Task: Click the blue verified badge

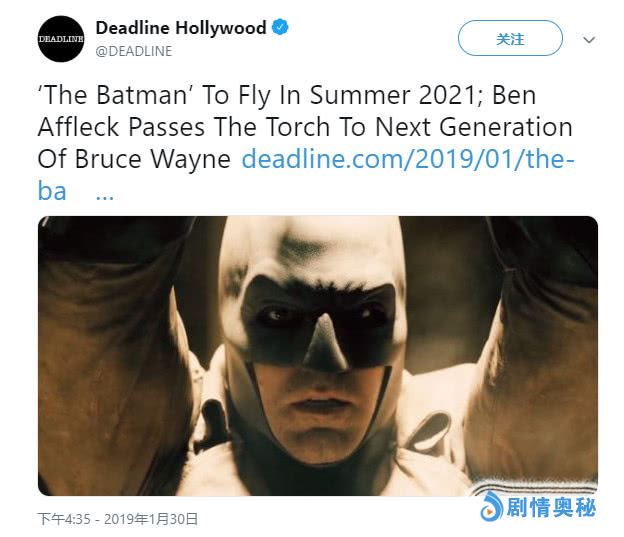Action: (281, 28)
